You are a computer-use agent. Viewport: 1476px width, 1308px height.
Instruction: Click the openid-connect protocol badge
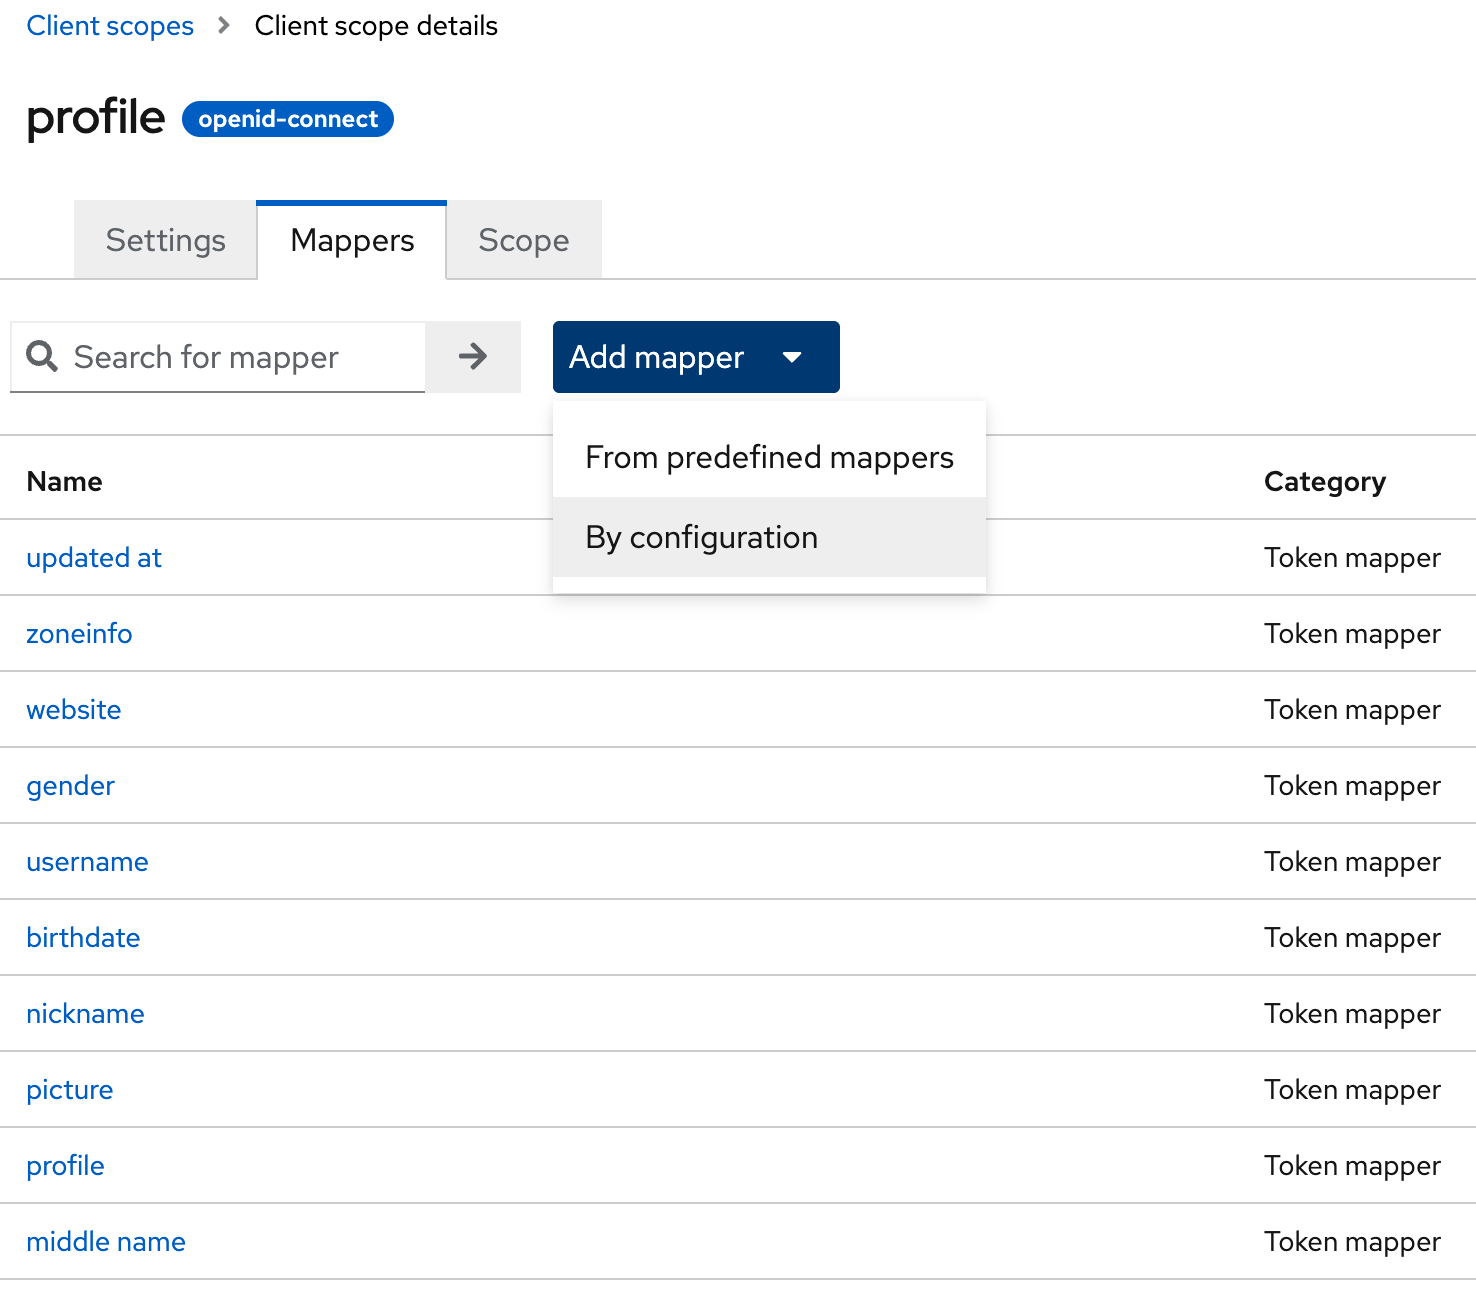point(287,119)
